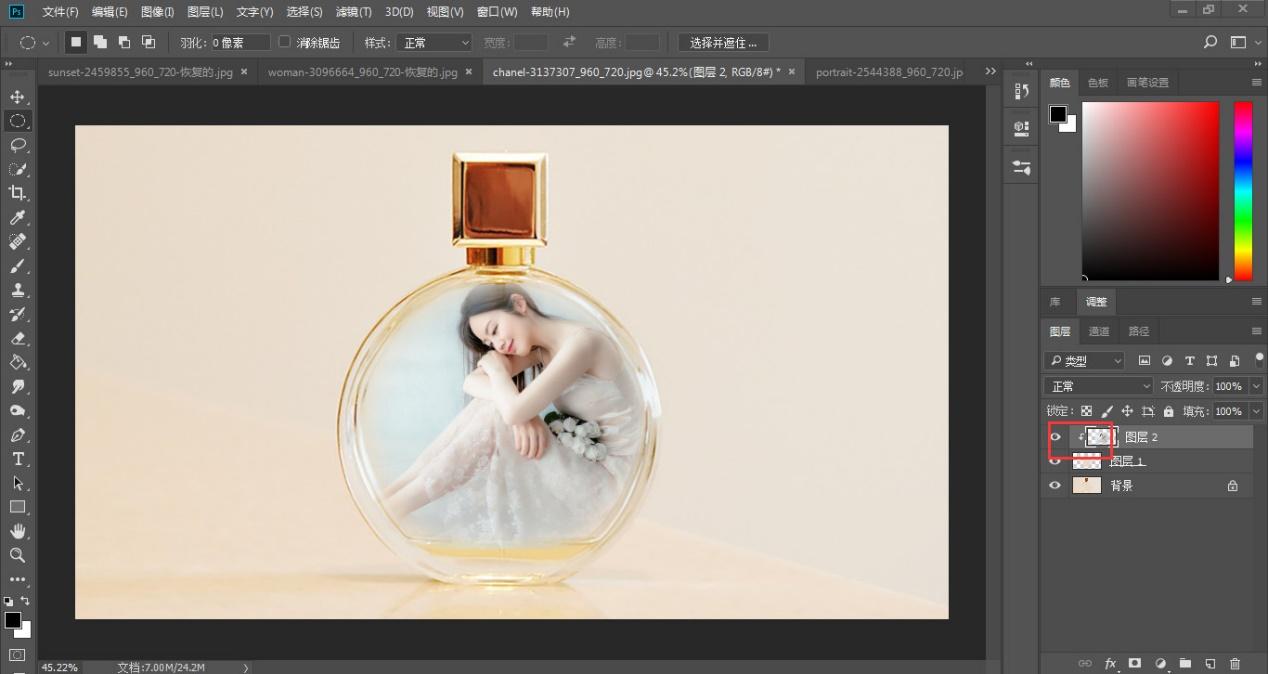Open the Layers panel flyout menu

(x=1257, y=331)
